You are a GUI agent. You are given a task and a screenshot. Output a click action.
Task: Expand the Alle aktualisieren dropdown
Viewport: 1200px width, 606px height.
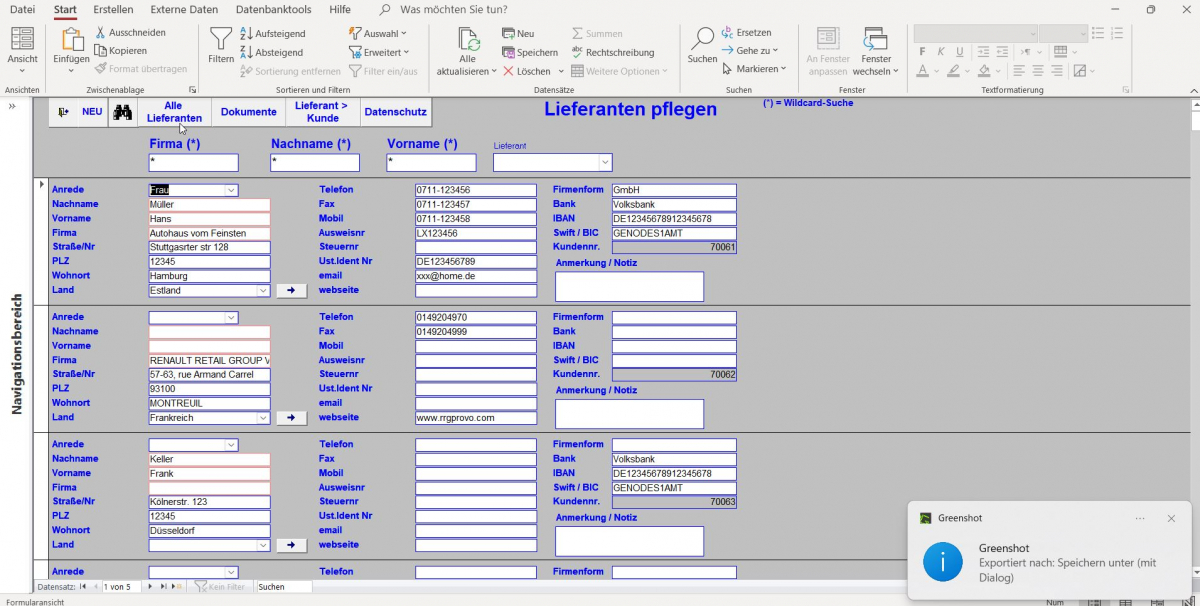(x=467, y=71)
